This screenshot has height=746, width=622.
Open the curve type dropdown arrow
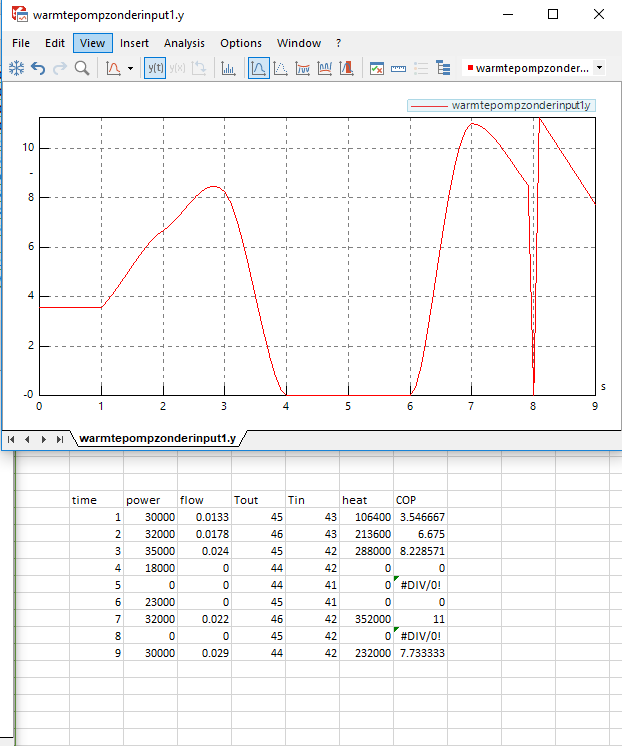pos(130,68)
